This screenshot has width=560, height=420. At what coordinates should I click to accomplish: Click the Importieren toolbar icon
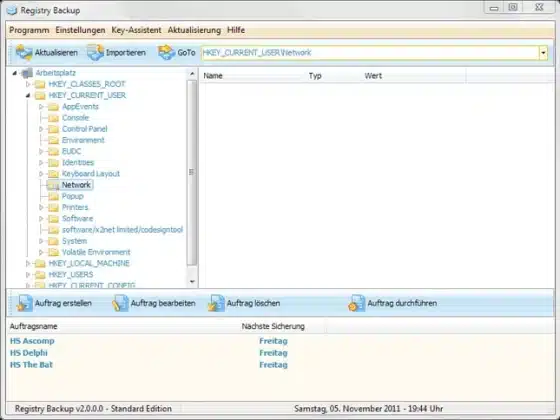pos(95,52)
